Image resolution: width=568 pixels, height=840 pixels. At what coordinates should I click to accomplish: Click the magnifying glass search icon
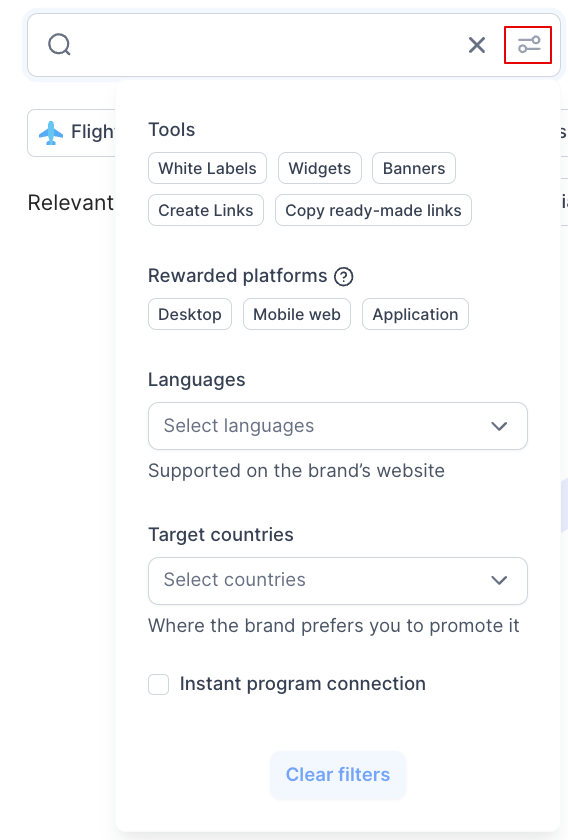(59, 44)
